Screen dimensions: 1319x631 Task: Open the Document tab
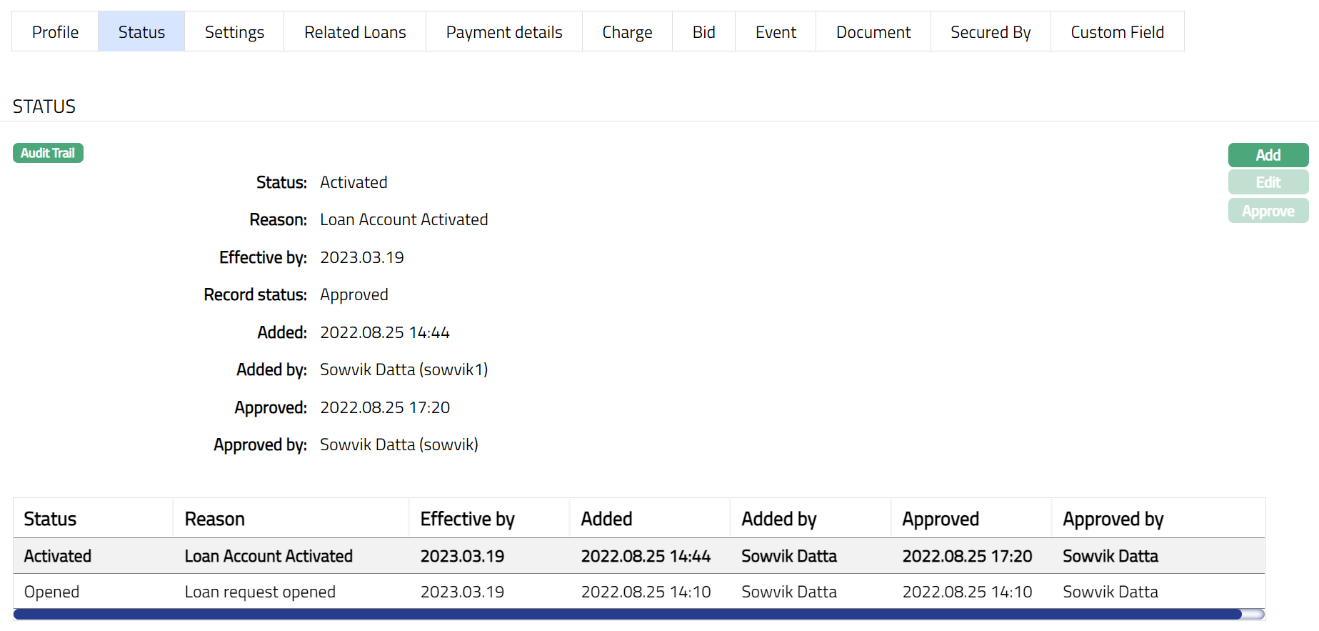(x=873, y=32)
